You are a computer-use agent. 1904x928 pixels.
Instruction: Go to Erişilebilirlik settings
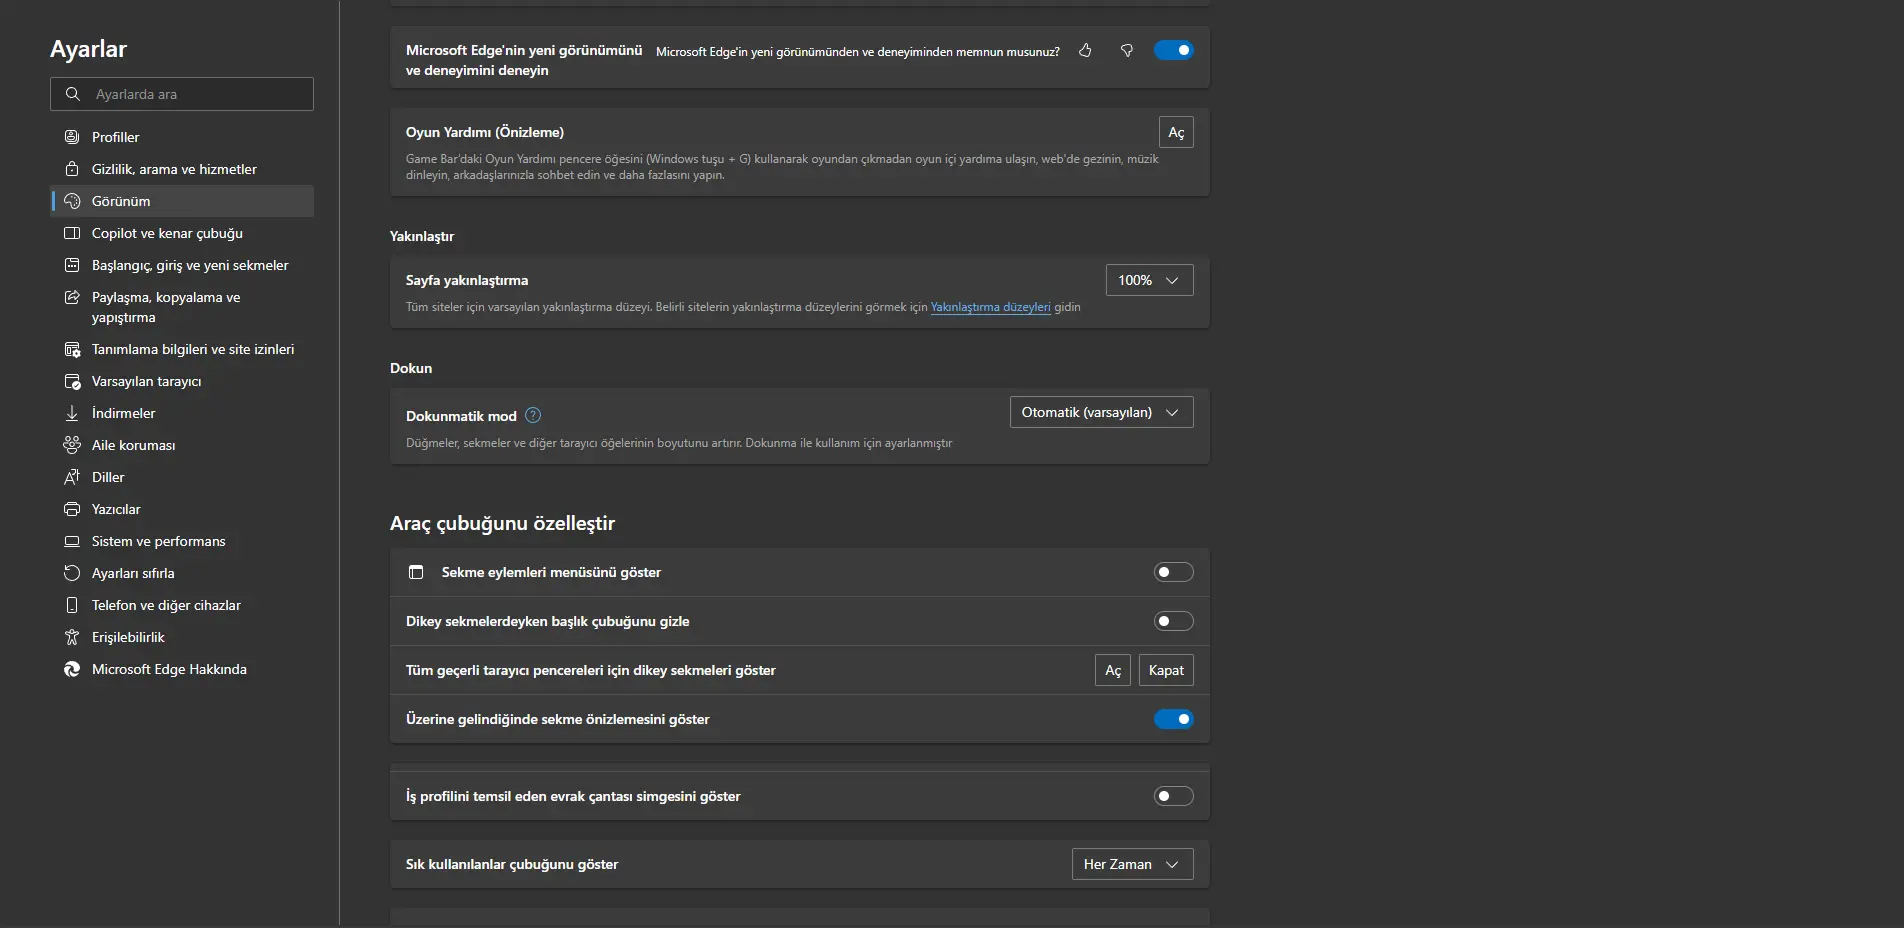coord(182,637)
